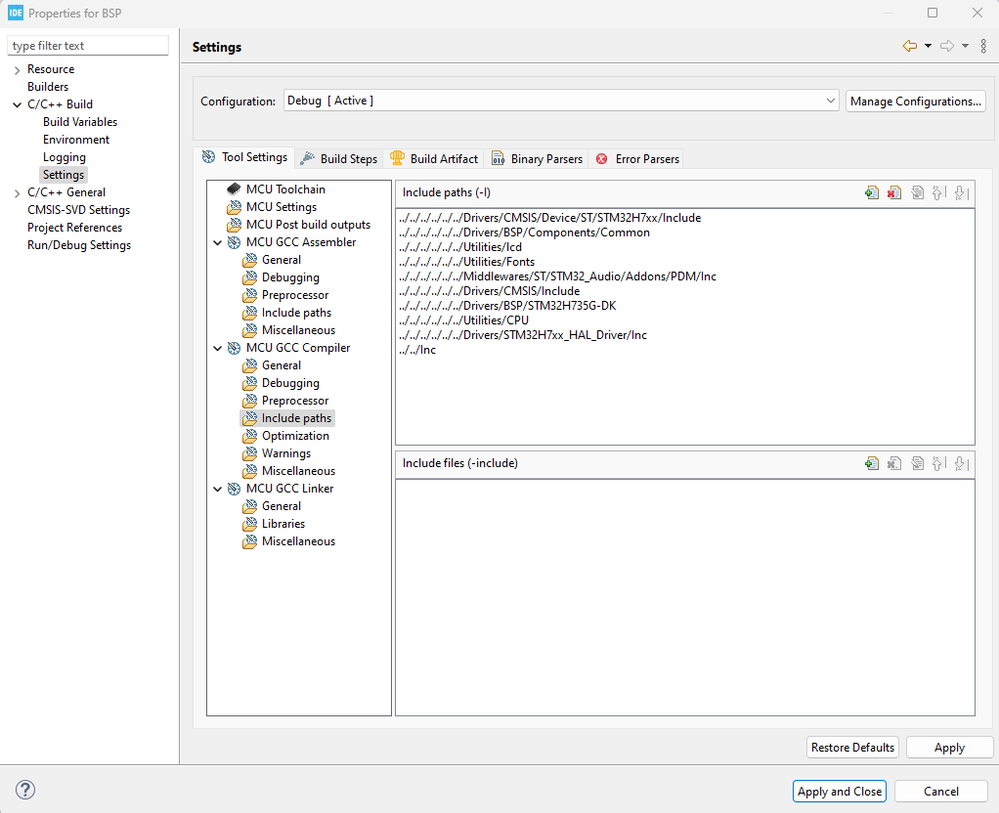
Task: Open forward history dropdown arrow
Action: coord(965,46)
